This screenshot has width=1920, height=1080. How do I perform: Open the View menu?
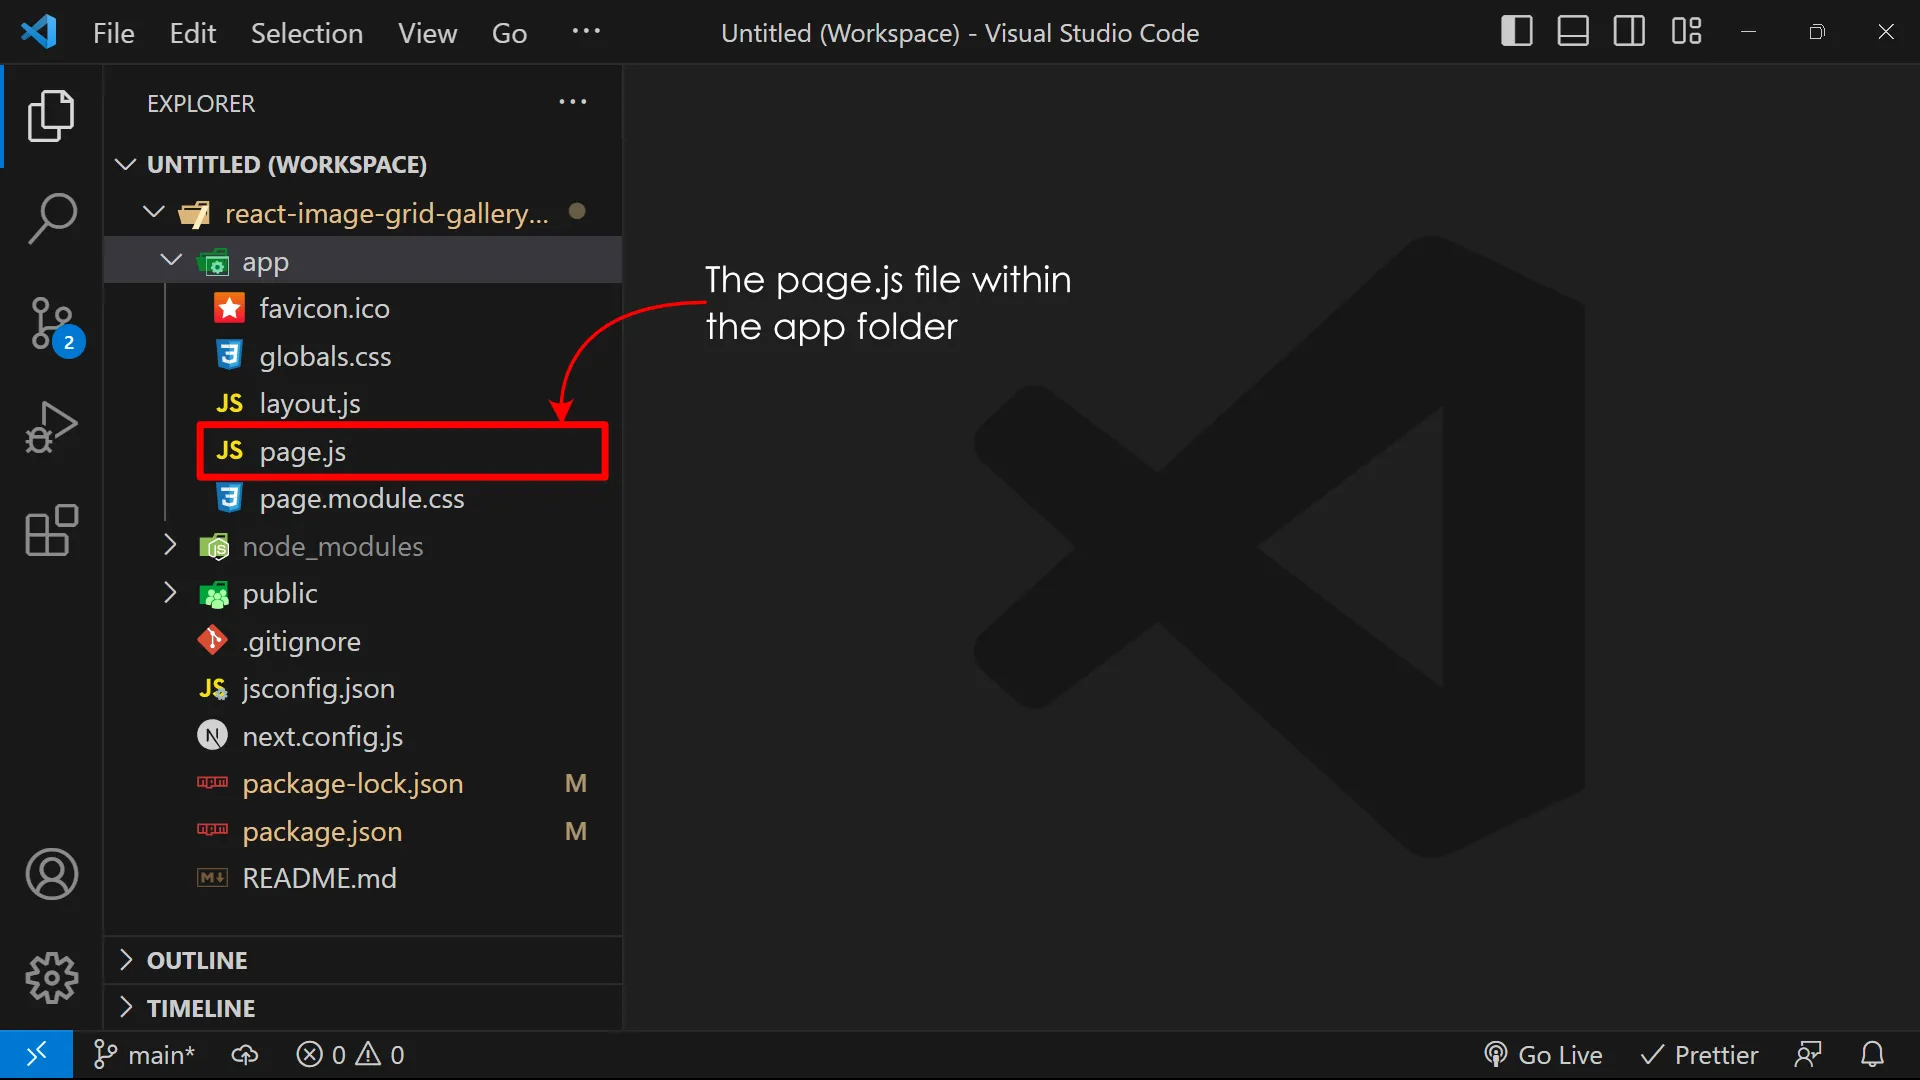click(x=427, y=32)
